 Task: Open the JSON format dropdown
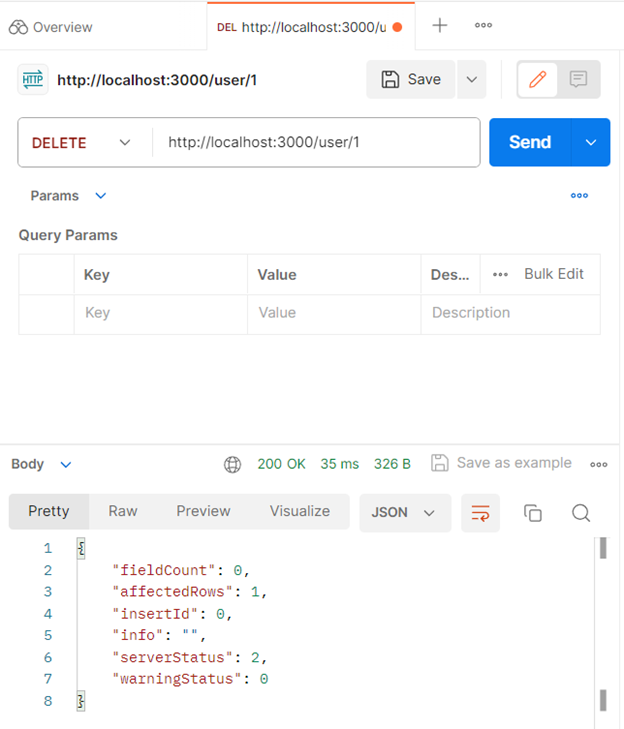(x=404, y=512)
